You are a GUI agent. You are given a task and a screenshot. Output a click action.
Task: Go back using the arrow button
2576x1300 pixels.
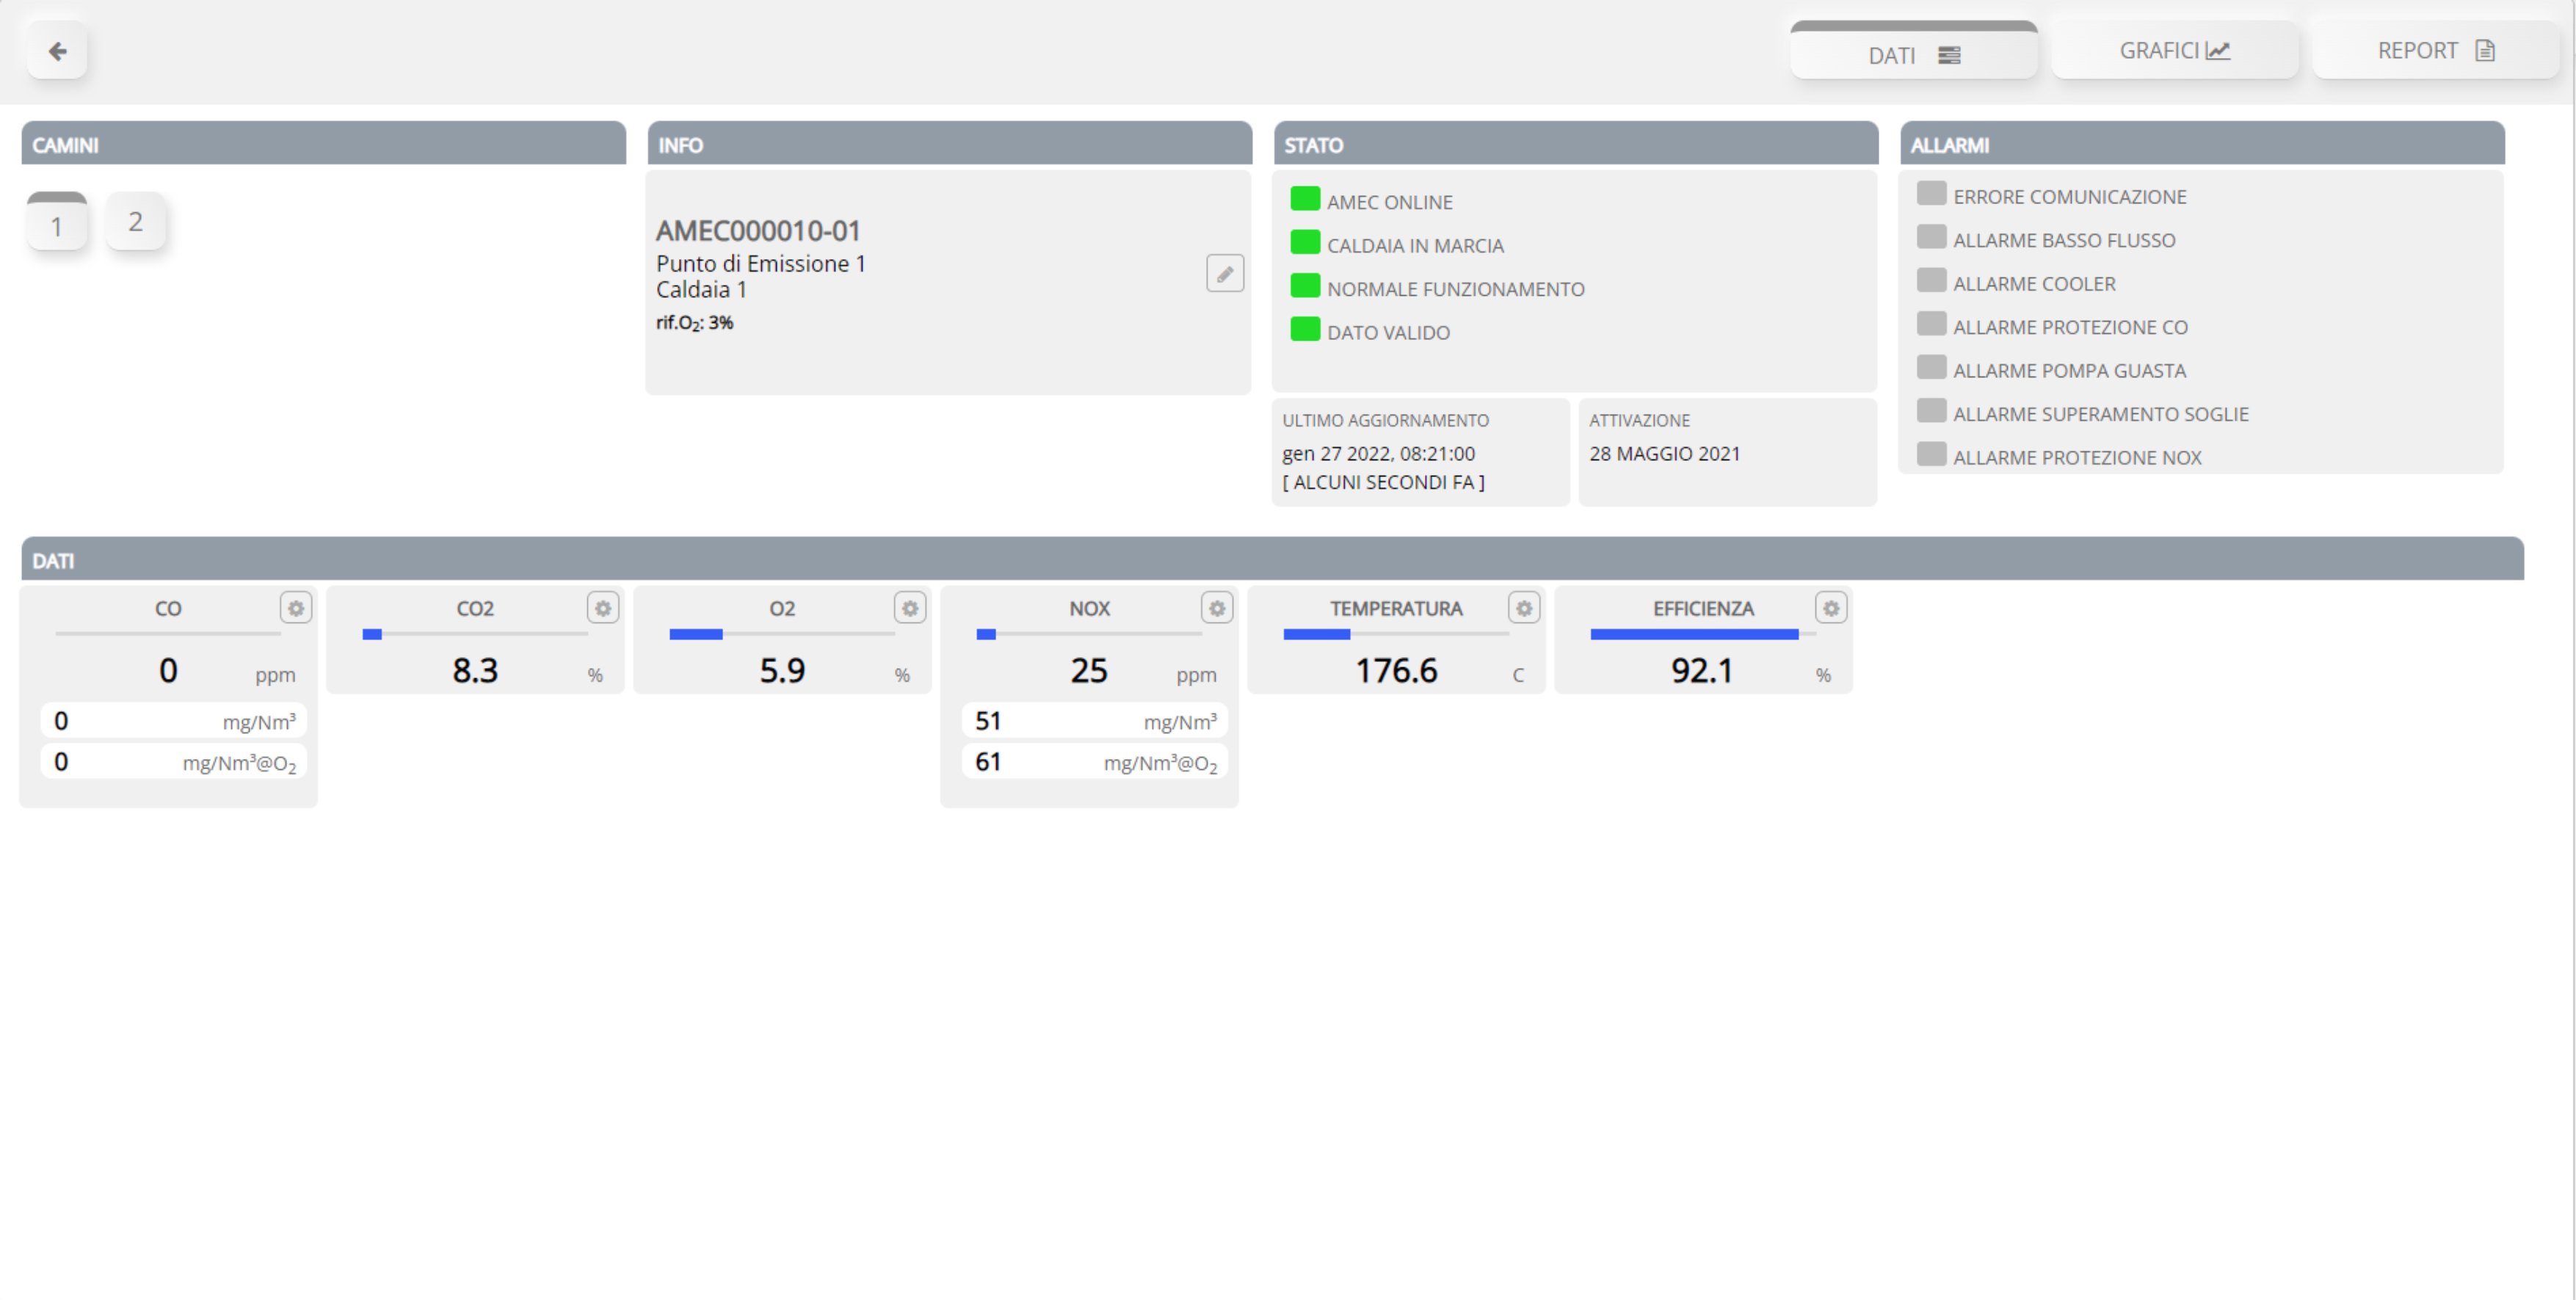click(x=57, y=51)
